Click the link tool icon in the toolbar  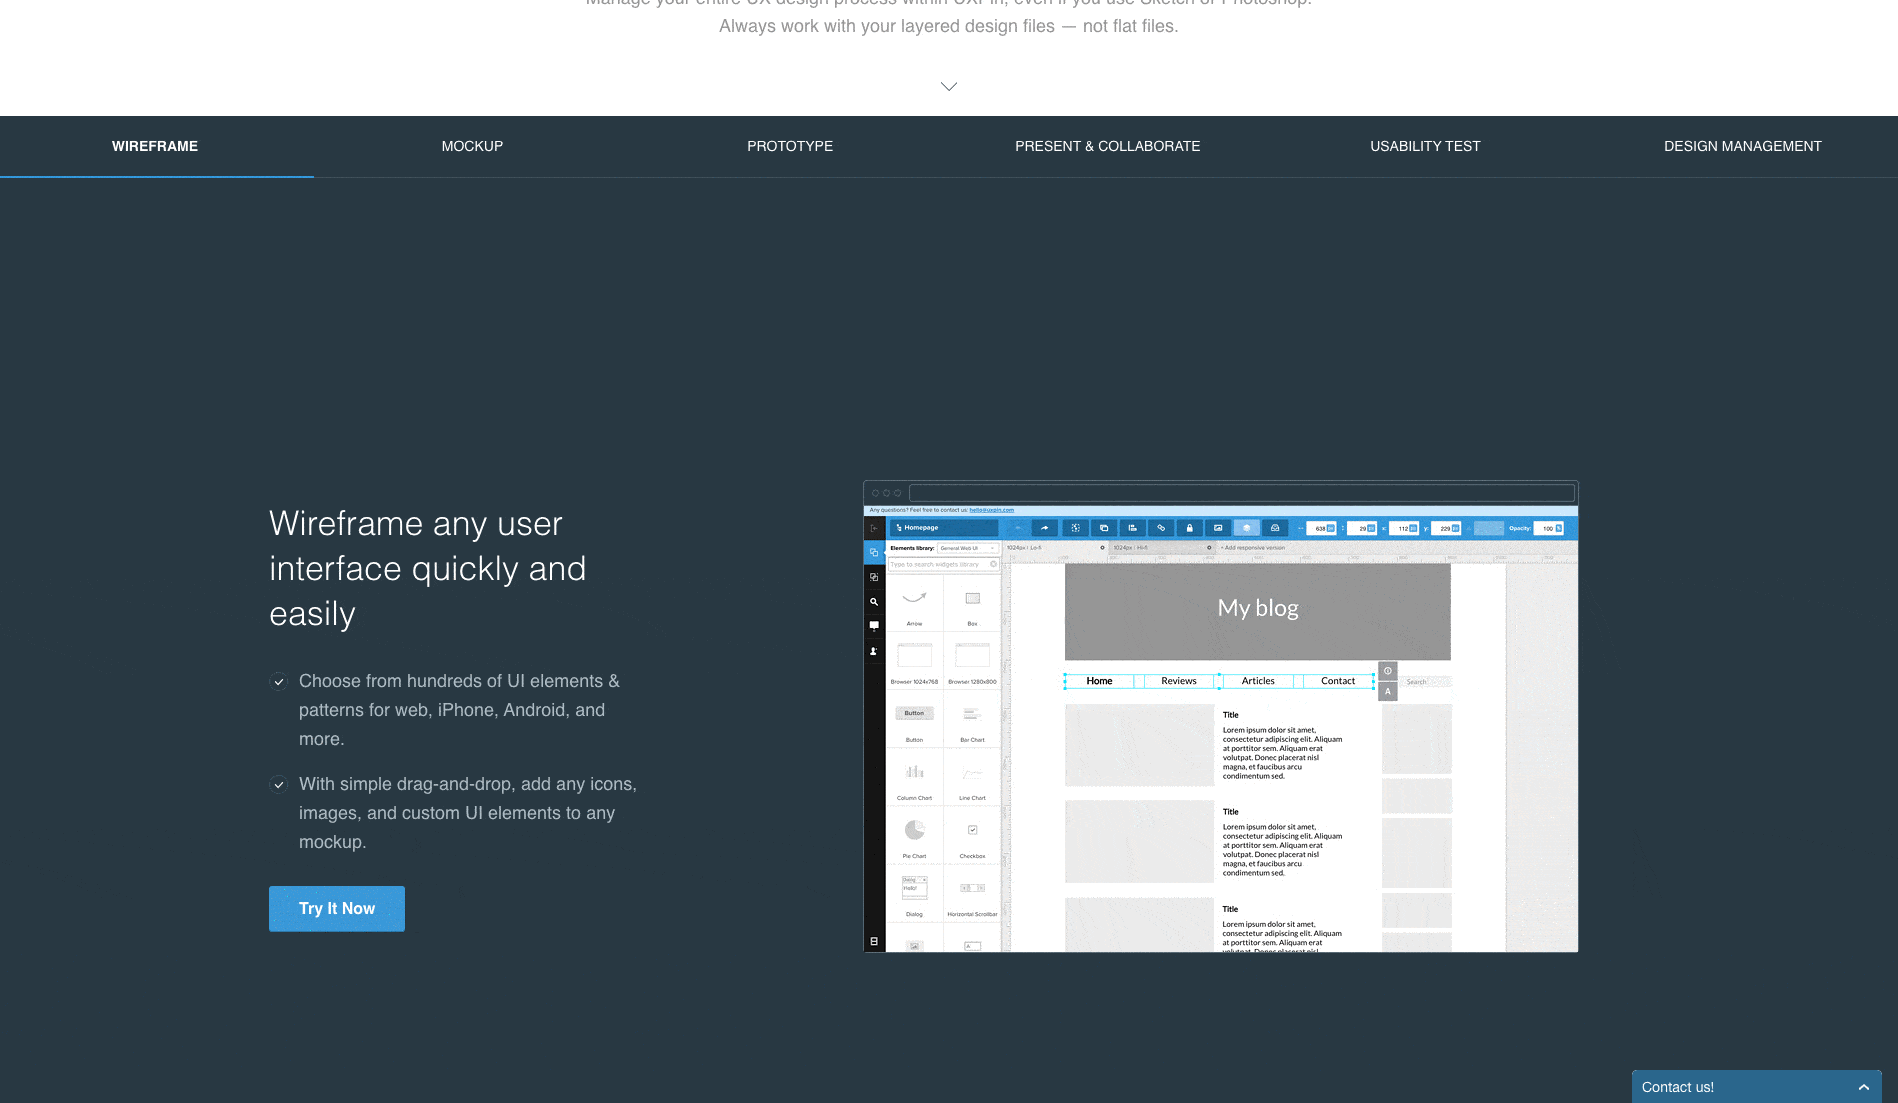1161,528
